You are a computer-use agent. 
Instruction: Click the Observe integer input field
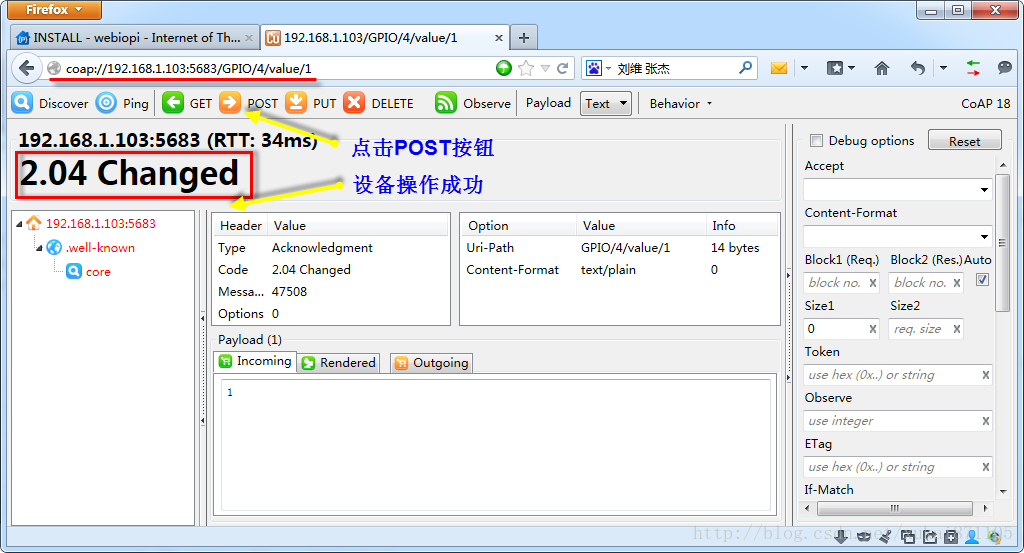click(897, 420)
